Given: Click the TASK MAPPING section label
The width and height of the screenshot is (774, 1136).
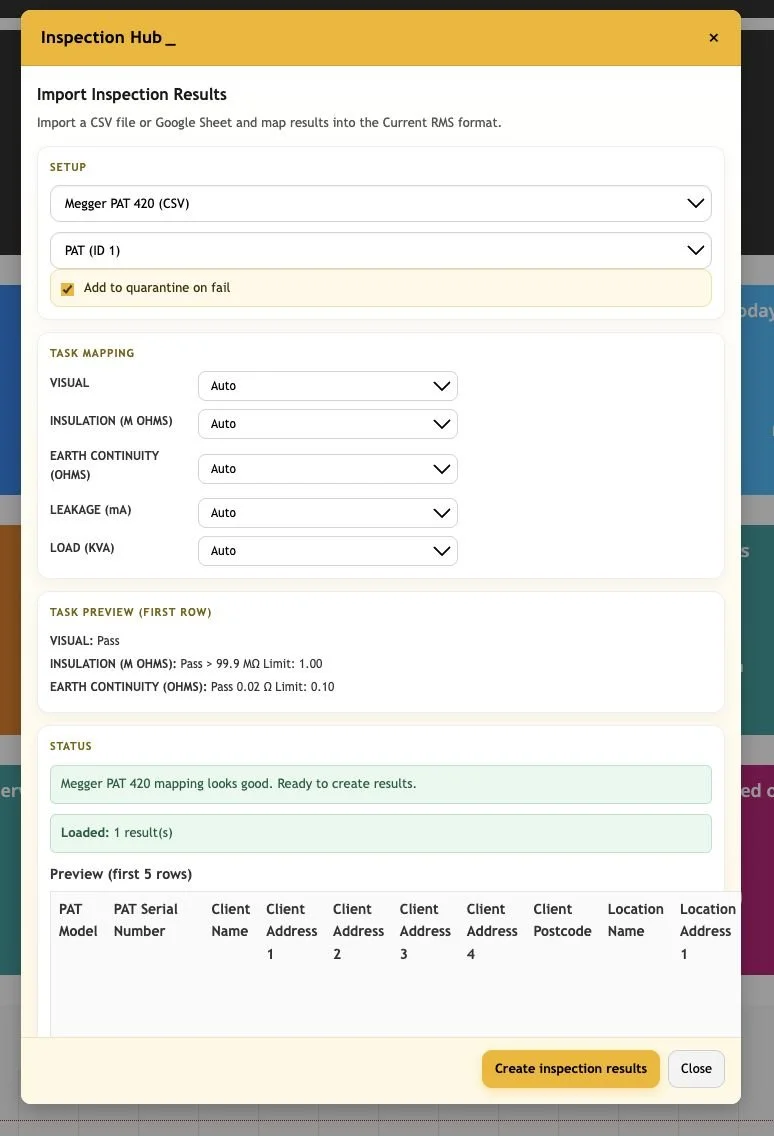Looking at the screenshot, I should pos(92,353).
